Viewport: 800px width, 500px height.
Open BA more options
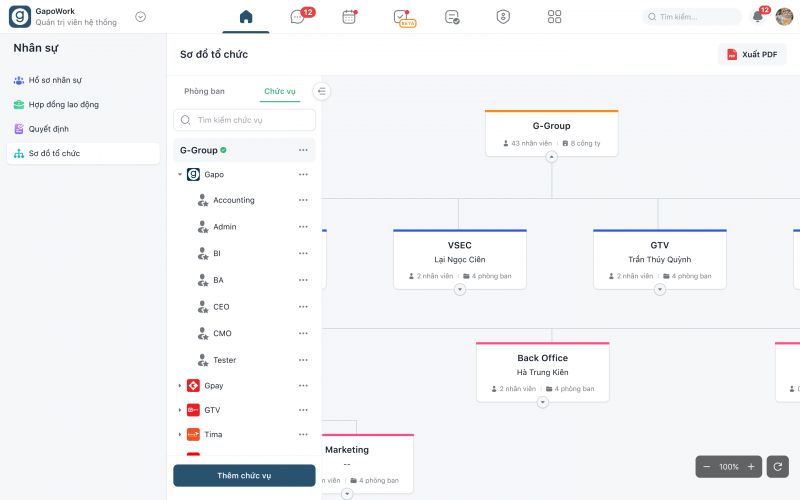coord(303,280)
